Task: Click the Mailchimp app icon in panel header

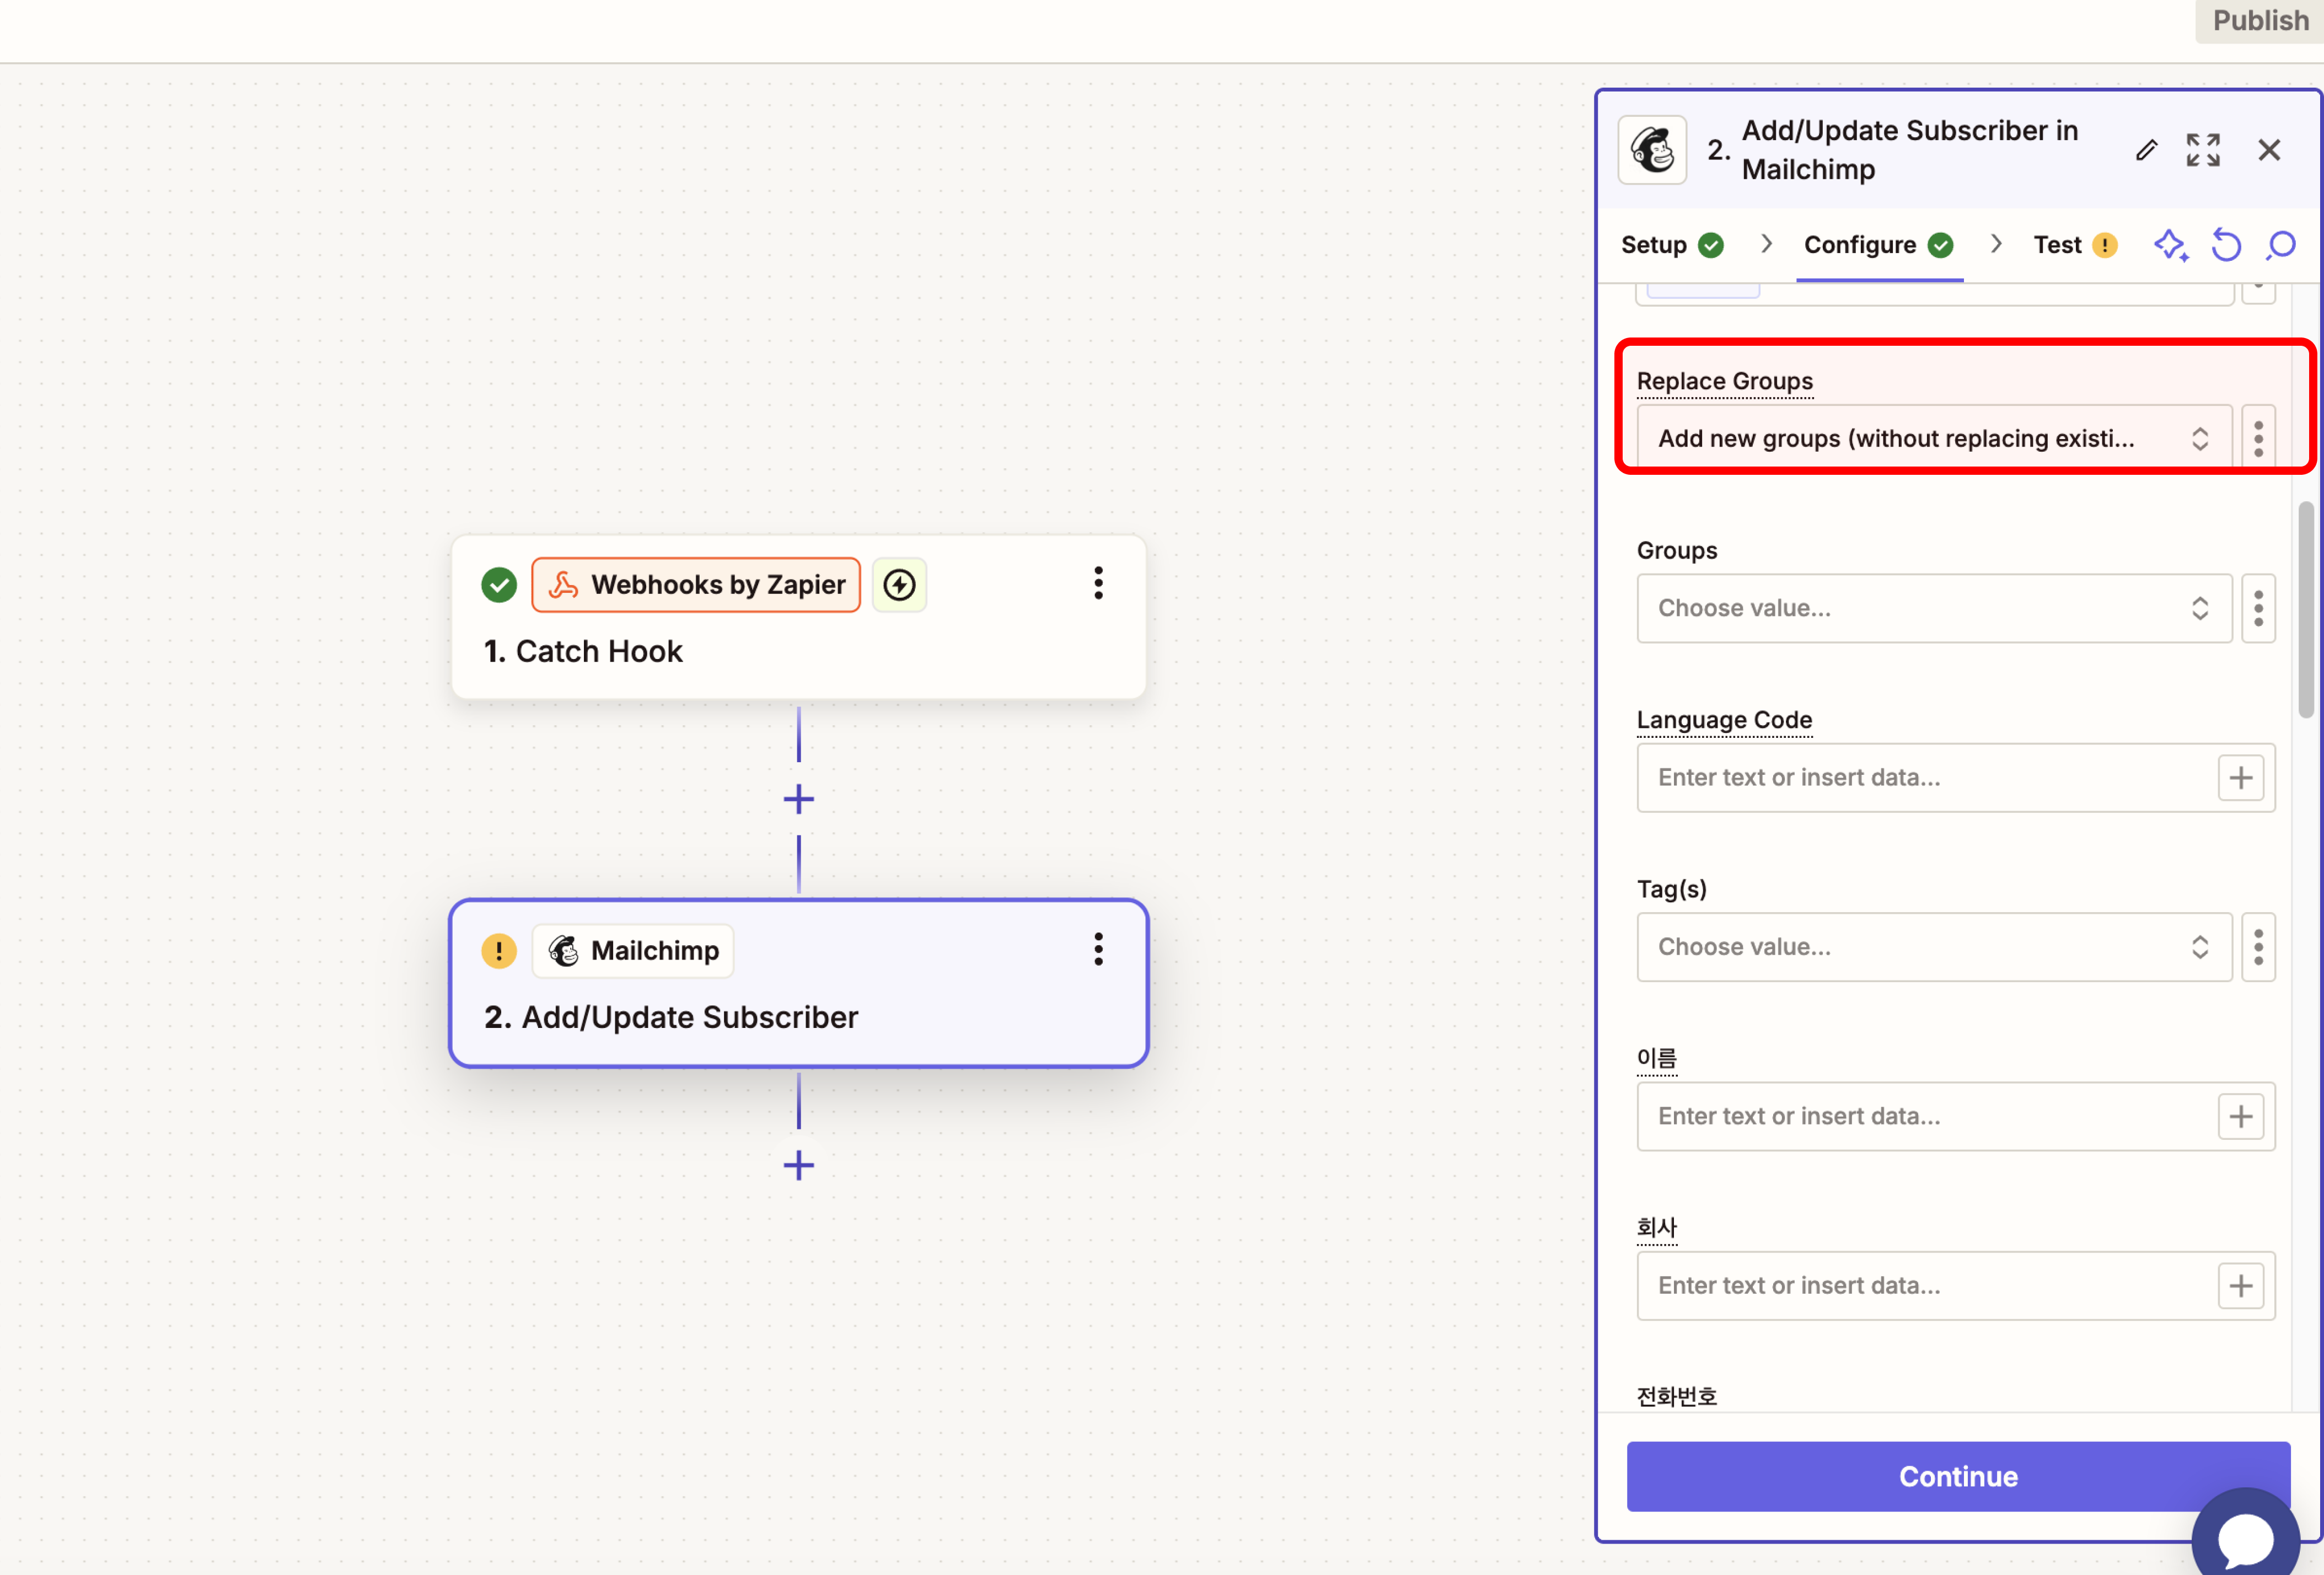Action: click(1653, 150)
